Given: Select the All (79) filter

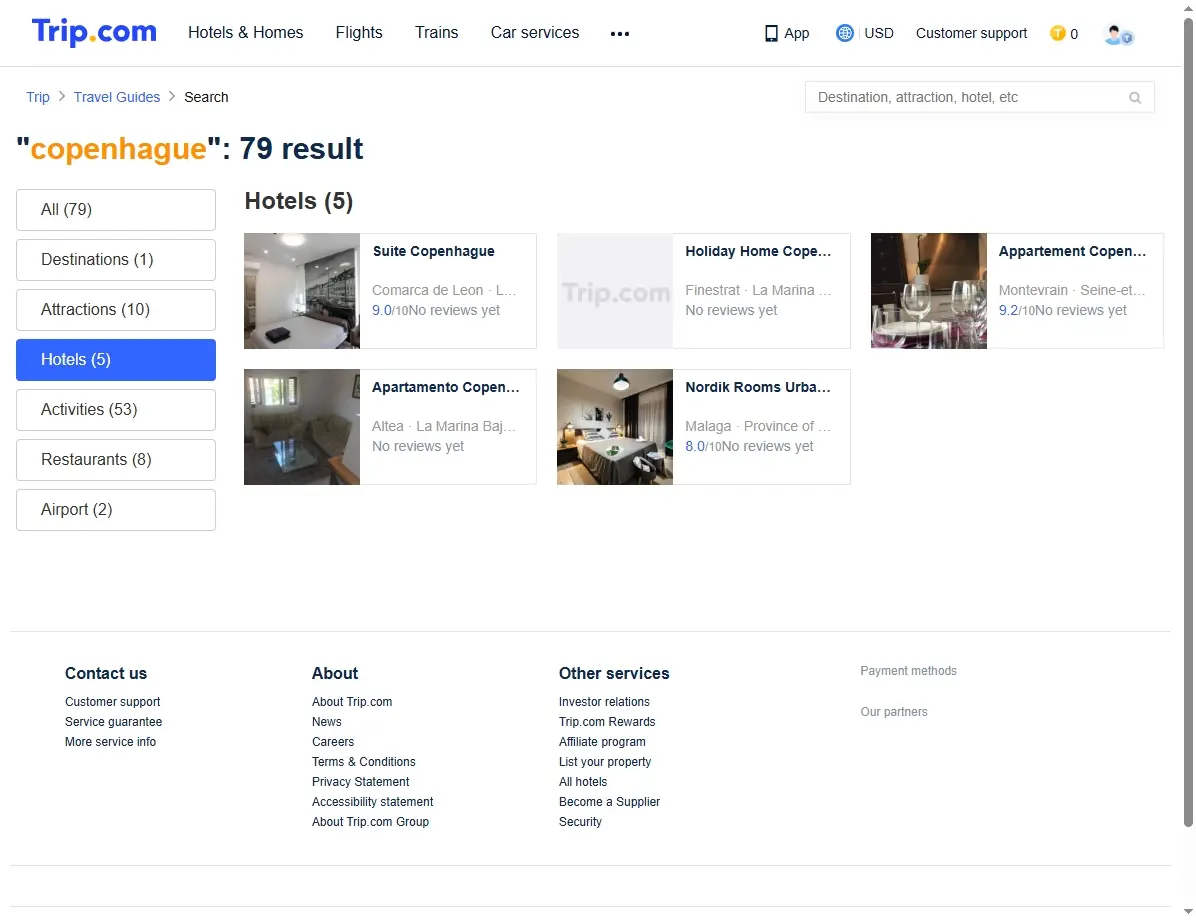Looking at the screenshot, I should click(116, 210).
